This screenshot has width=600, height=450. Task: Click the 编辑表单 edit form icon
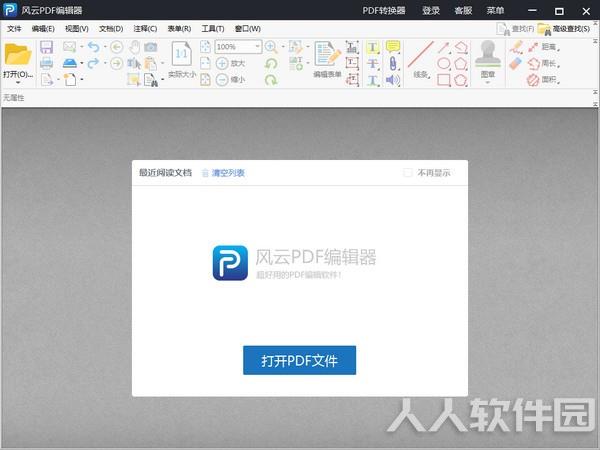tap(327, 54)
